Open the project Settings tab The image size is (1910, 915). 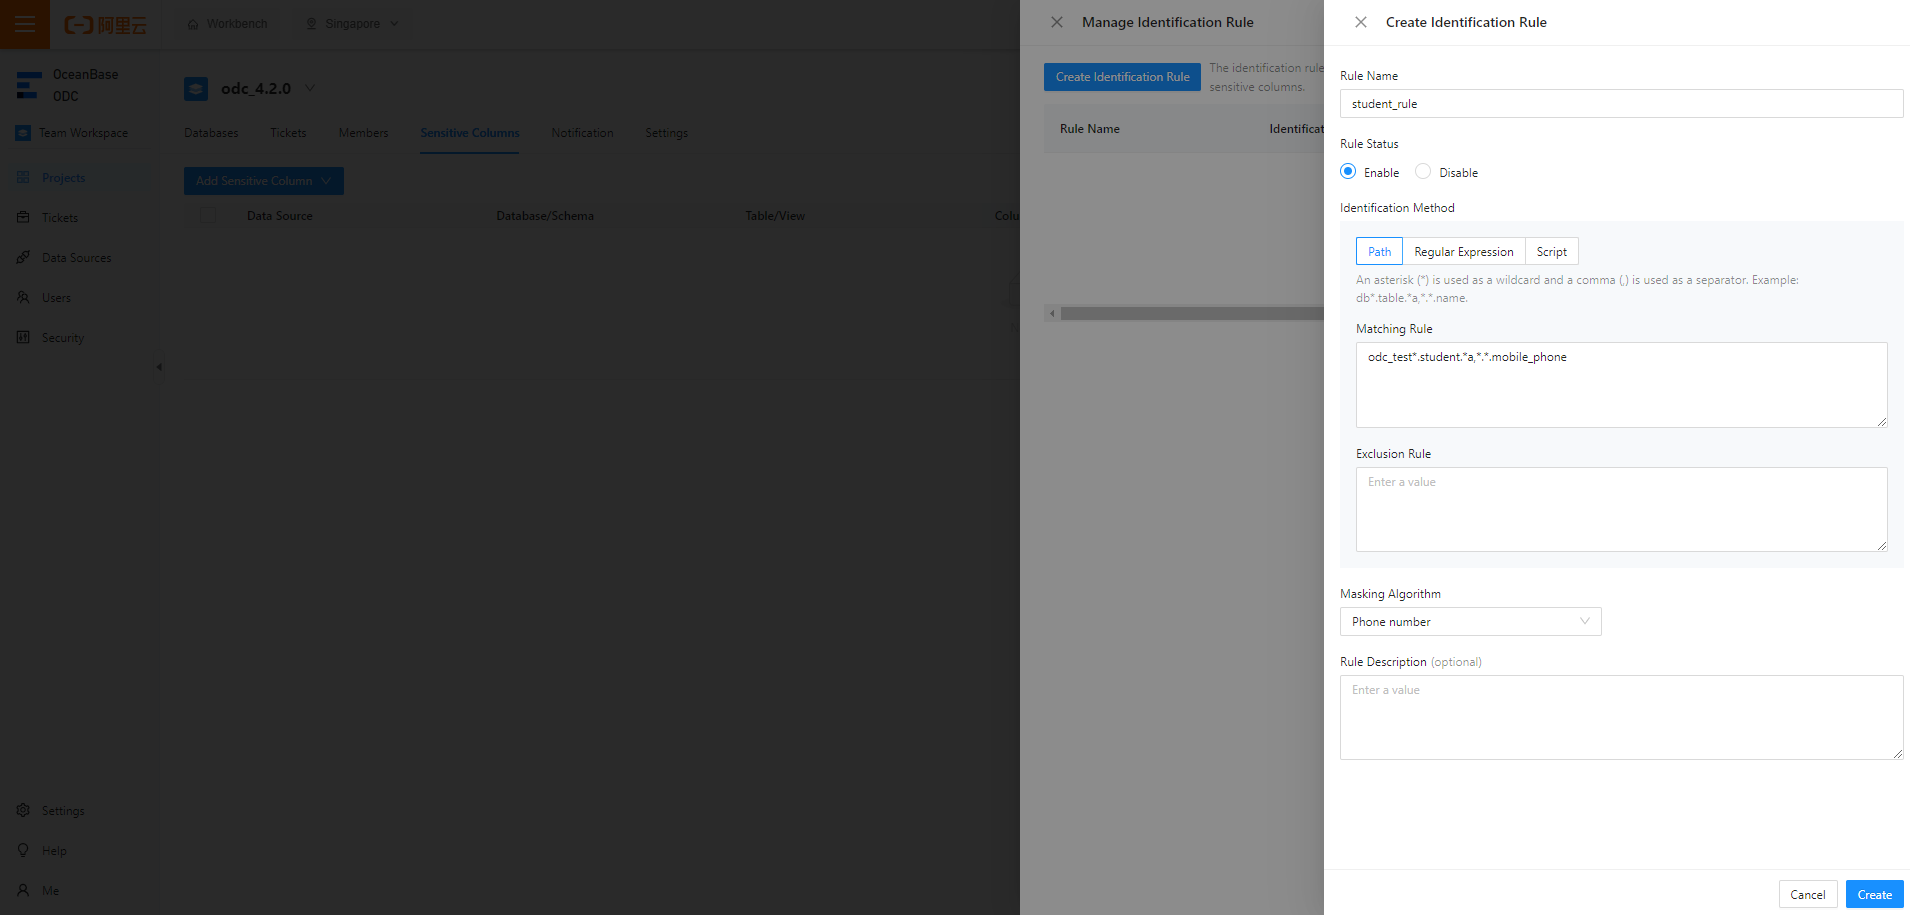click(x=666, y=133)
